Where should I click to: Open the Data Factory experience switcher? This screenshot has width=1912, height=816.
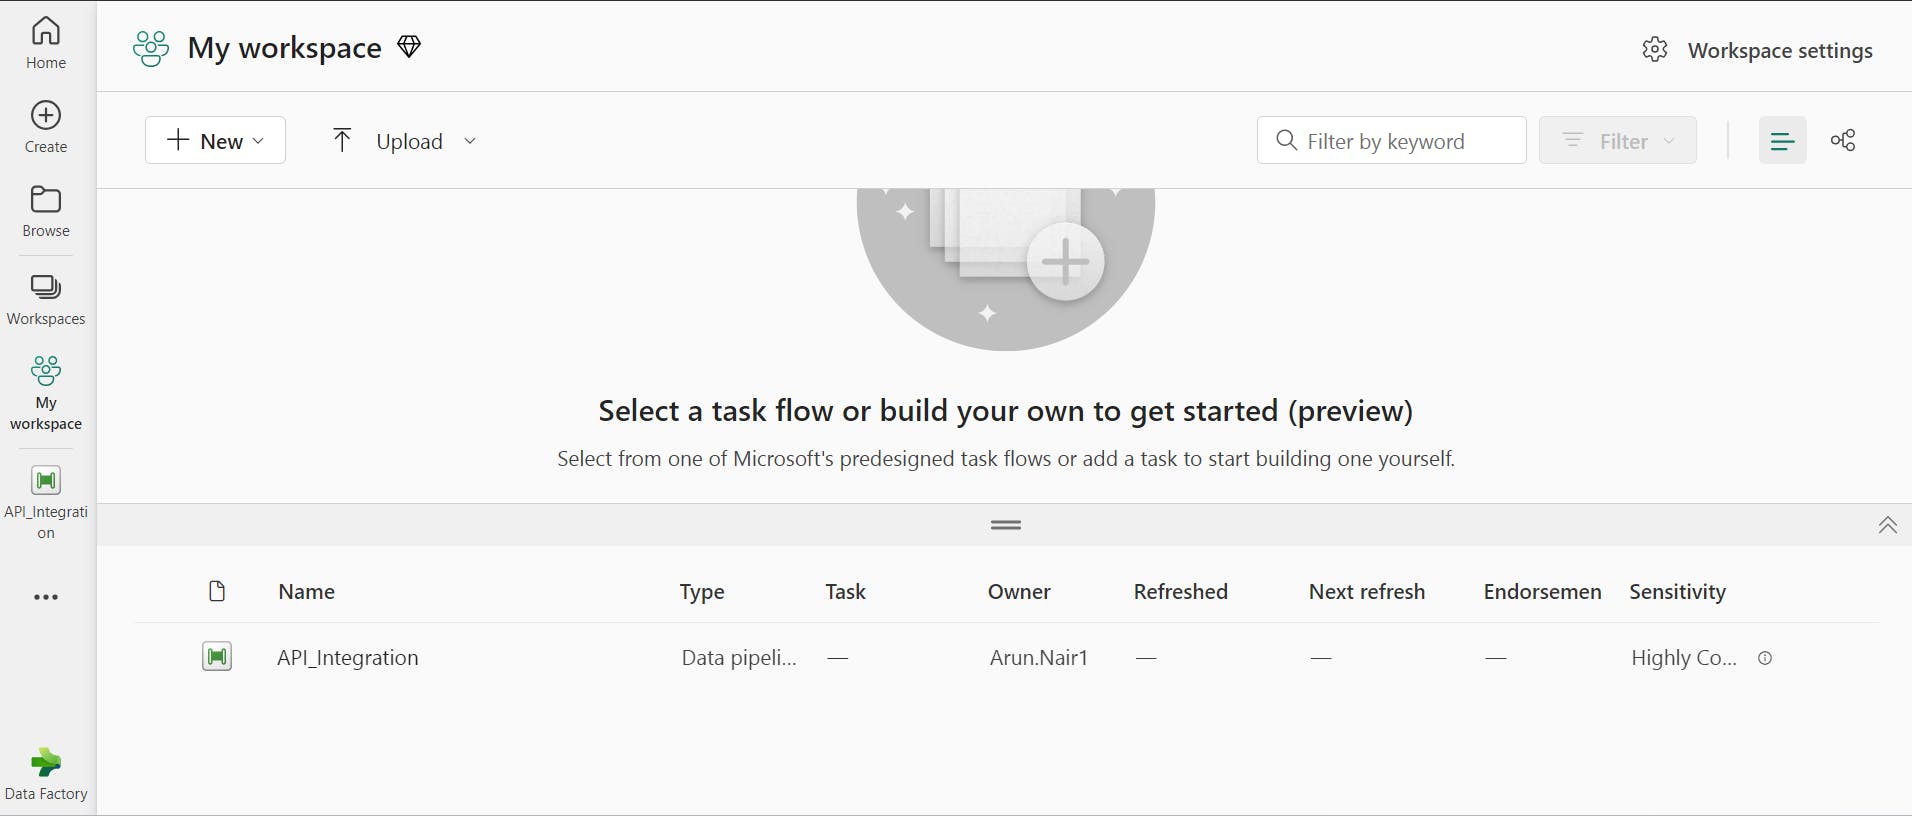(x=46, y=774)
